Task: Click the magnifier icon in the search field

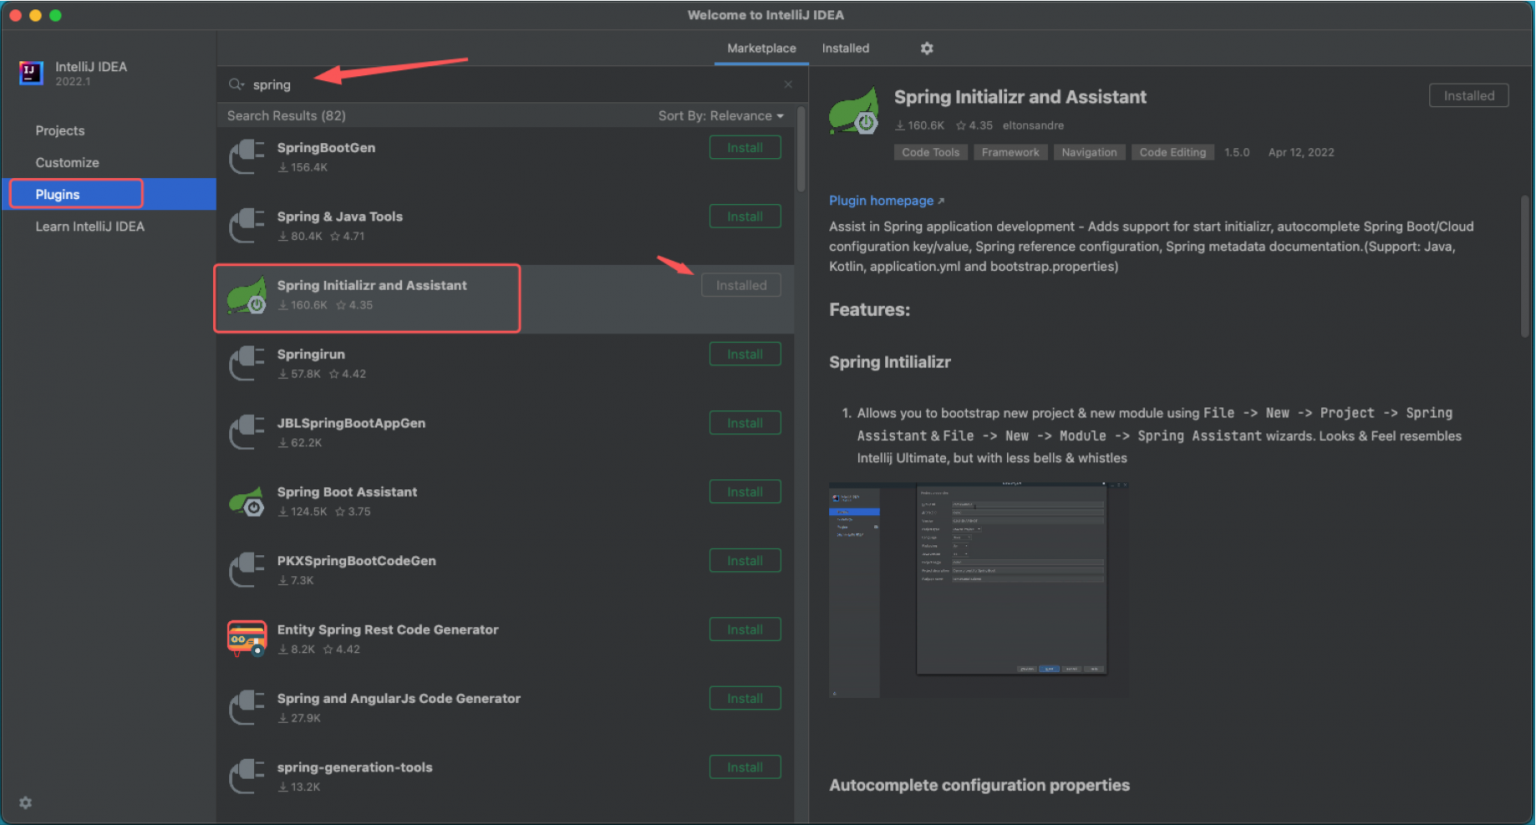Action: point(236,84)
